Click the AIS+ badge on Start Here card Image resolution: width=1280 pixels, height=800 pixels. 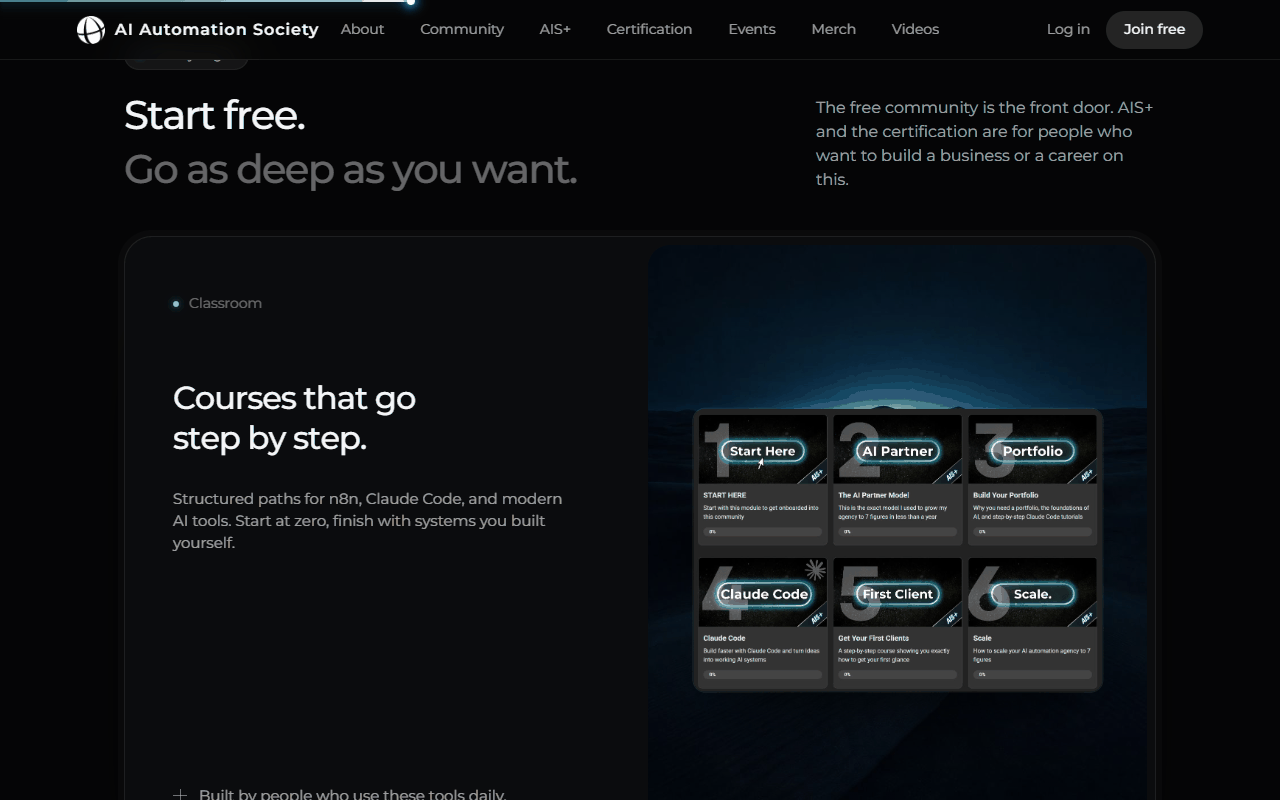(x=818, y=475)
